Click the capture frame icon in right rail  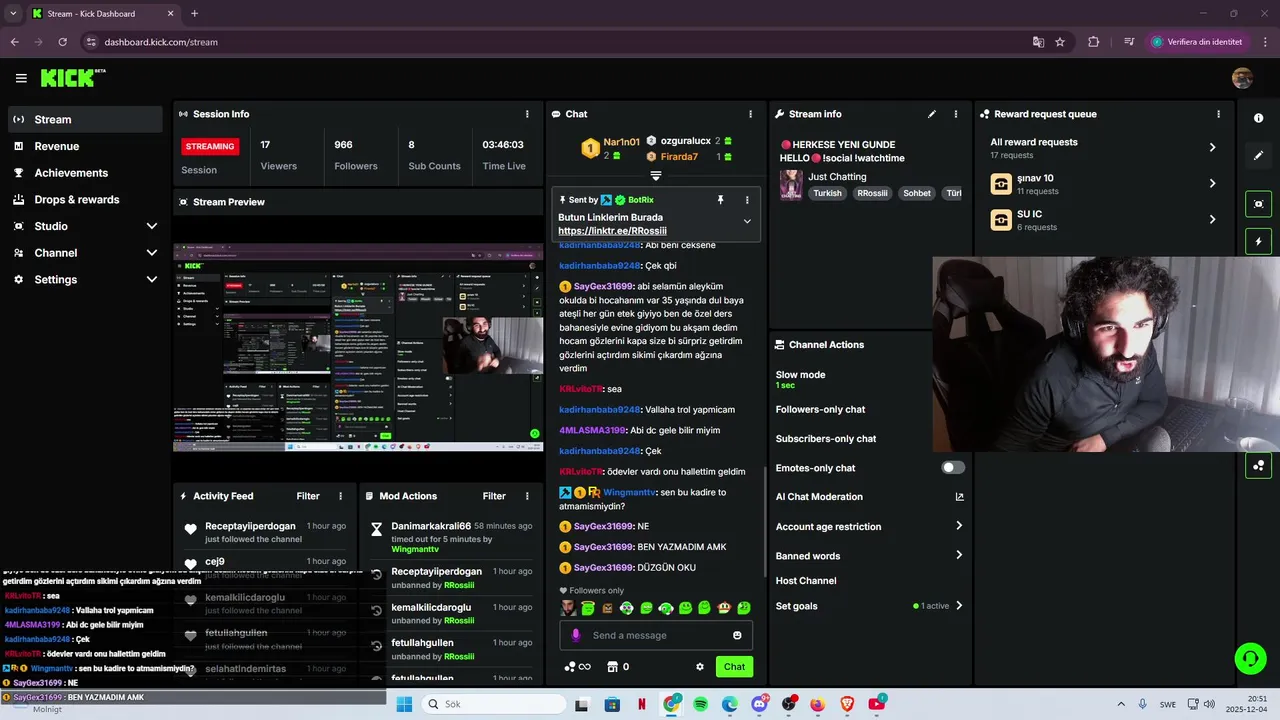click(x=1258, y=204)
